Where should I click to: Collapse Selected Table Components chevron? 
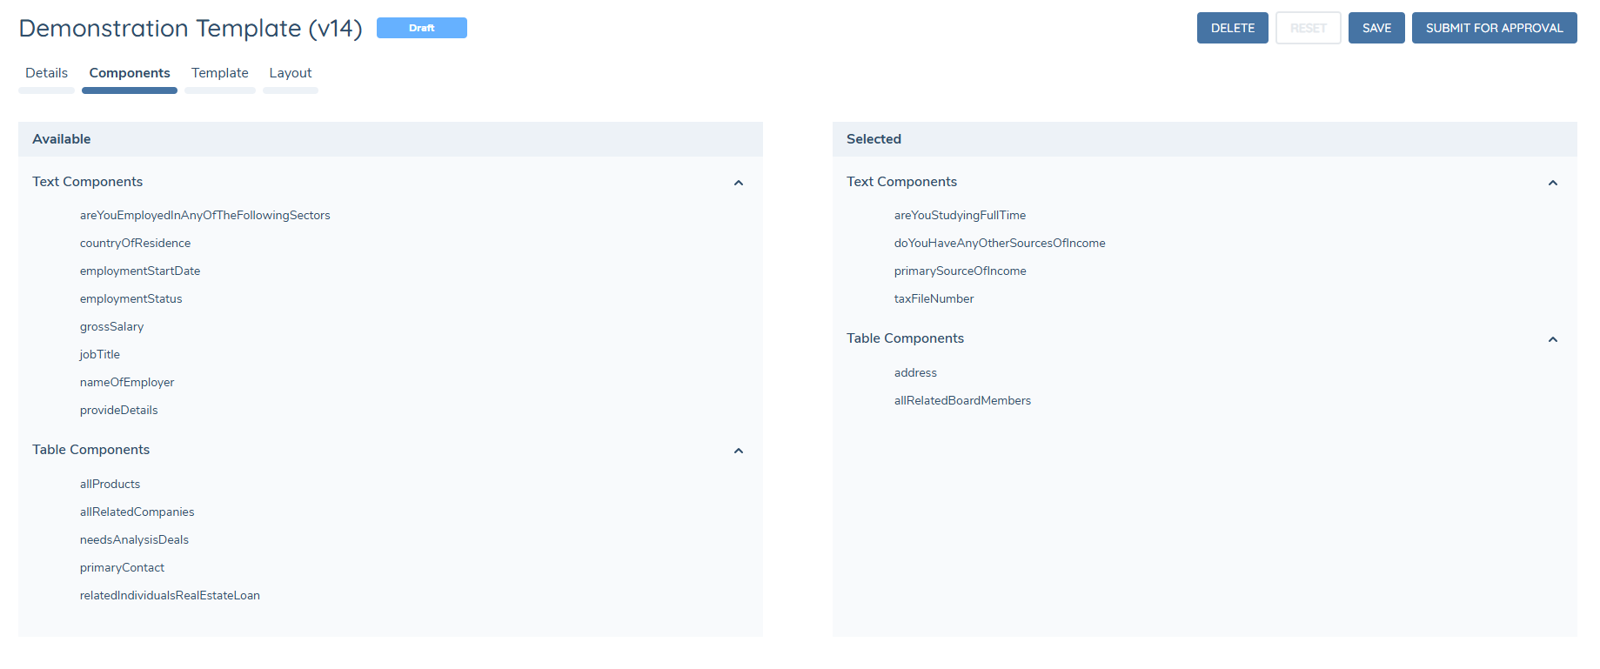click(1552, 340)
